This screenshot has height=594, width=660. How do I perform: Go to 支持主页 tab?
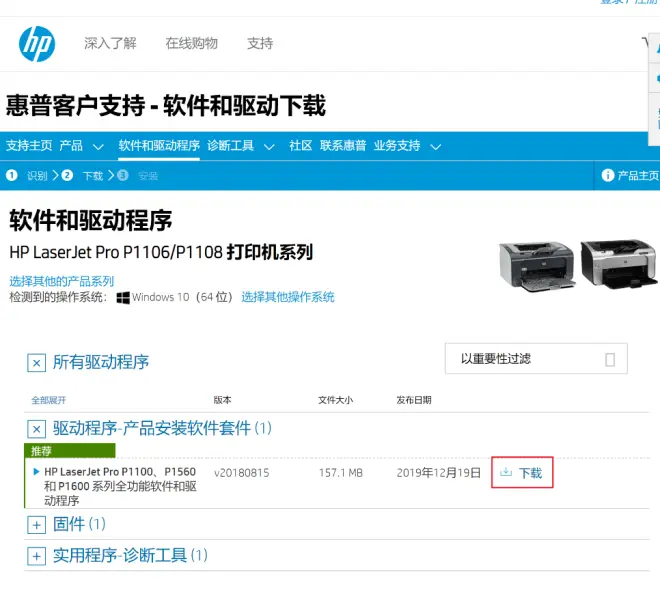point(29,146)
